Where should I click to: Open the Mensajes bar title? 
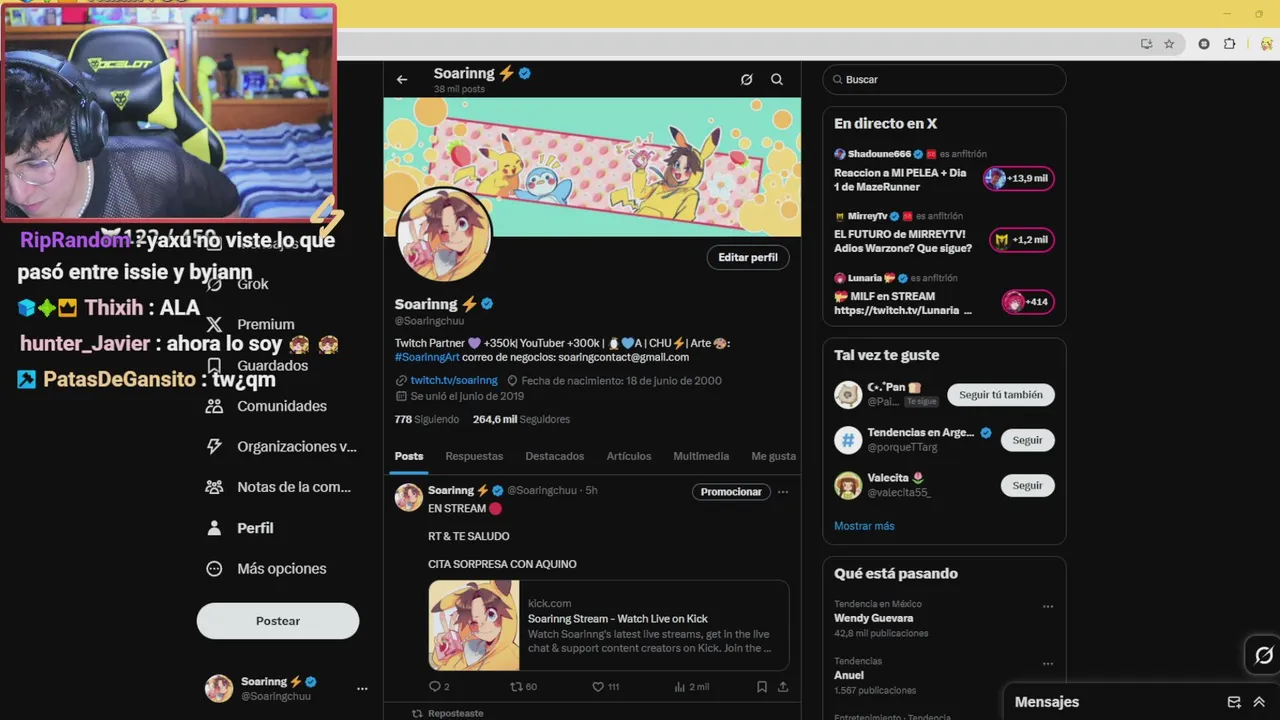click(x=1047, y=702)
